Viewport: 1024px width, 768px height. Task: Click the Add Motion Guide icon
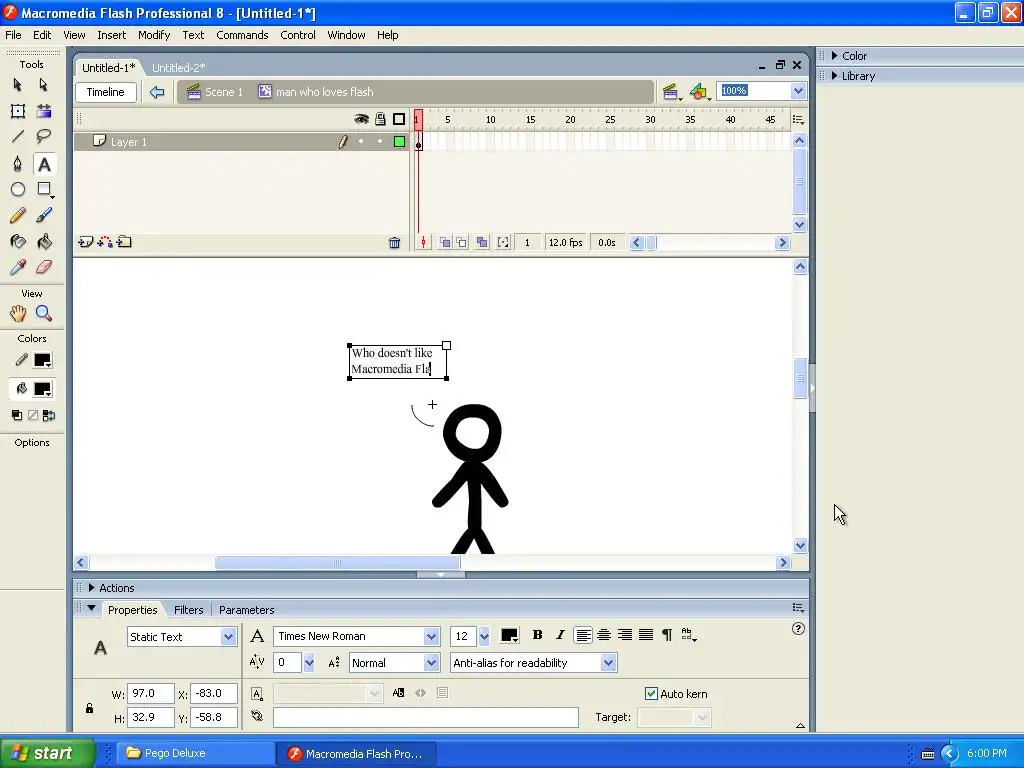(x=104, y=242)
